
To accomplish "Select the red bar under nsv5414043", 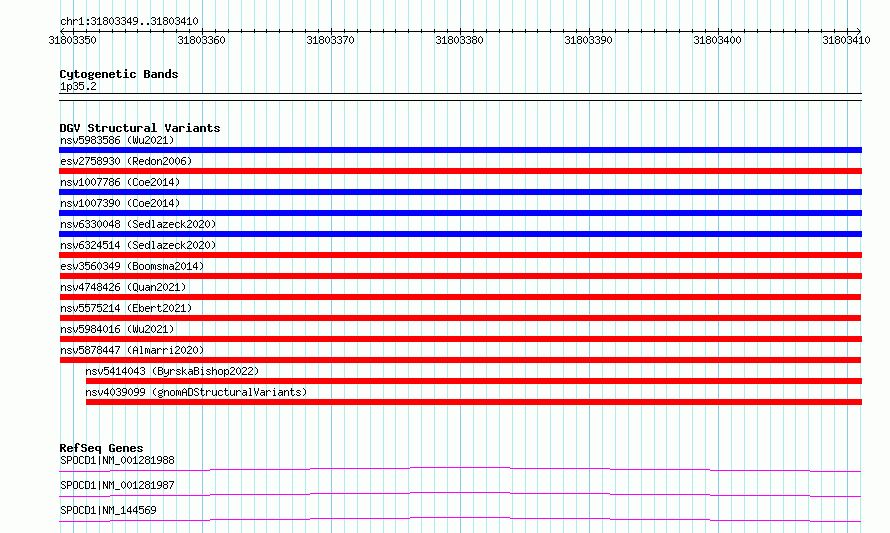I will tap(474, 381).
